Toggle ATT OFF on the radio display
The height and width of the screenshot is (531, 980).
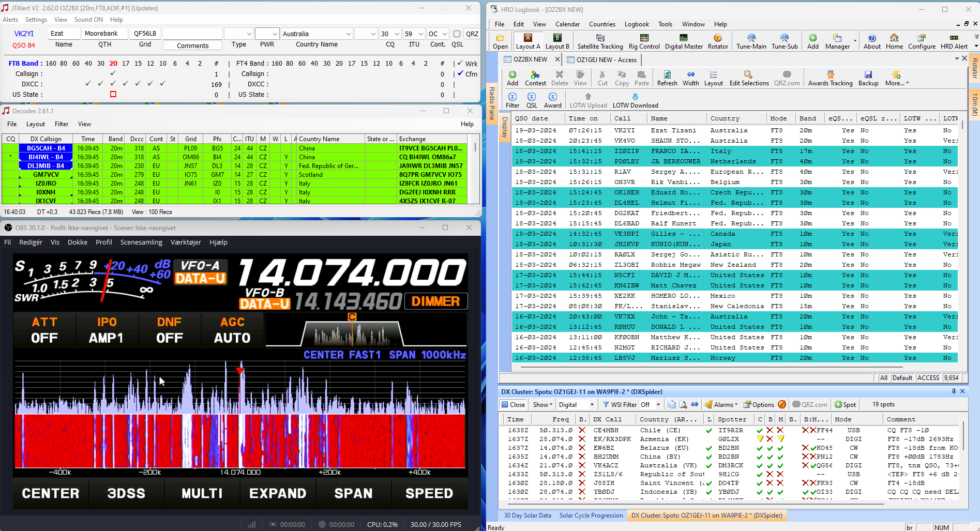pyautogui.click(x=44, y=330)
